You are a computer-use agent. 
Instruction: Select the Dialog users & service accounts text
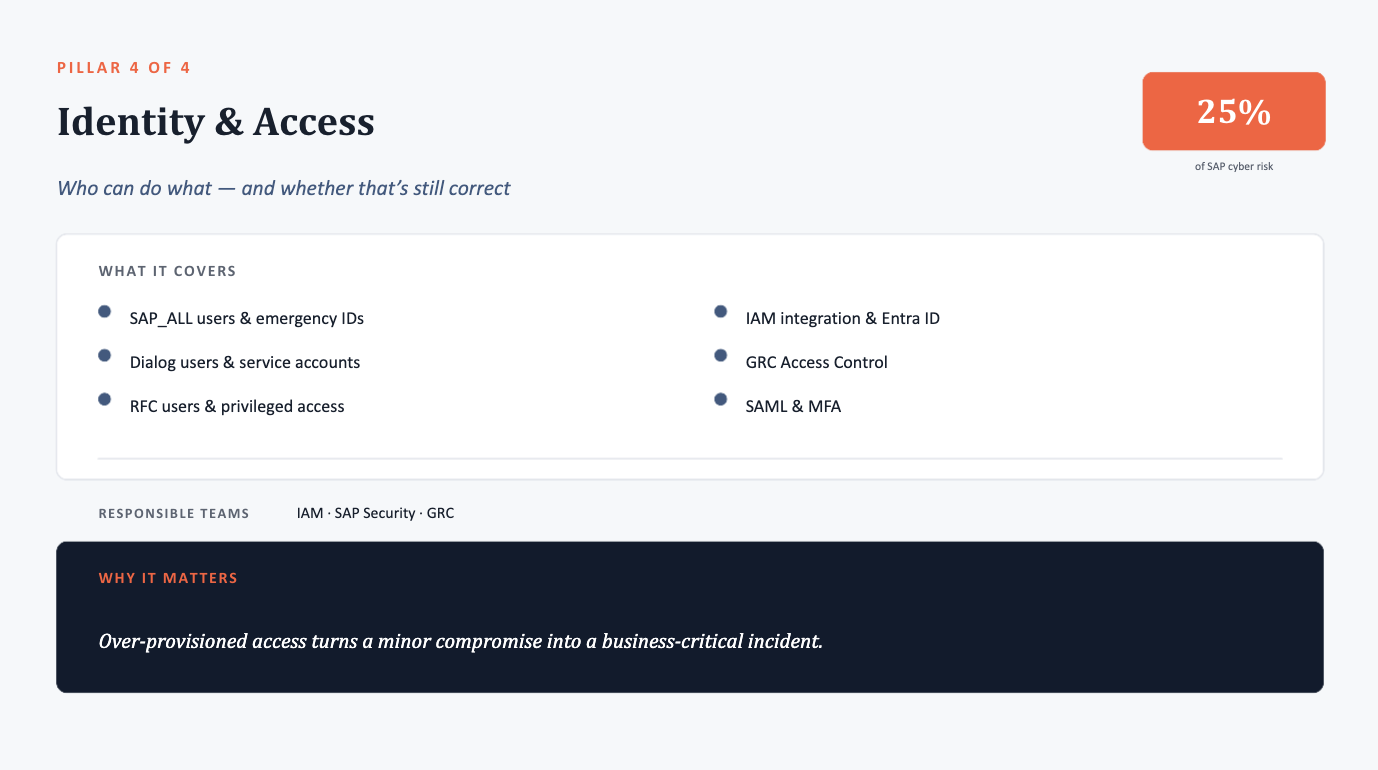click(x=245, y=363)
